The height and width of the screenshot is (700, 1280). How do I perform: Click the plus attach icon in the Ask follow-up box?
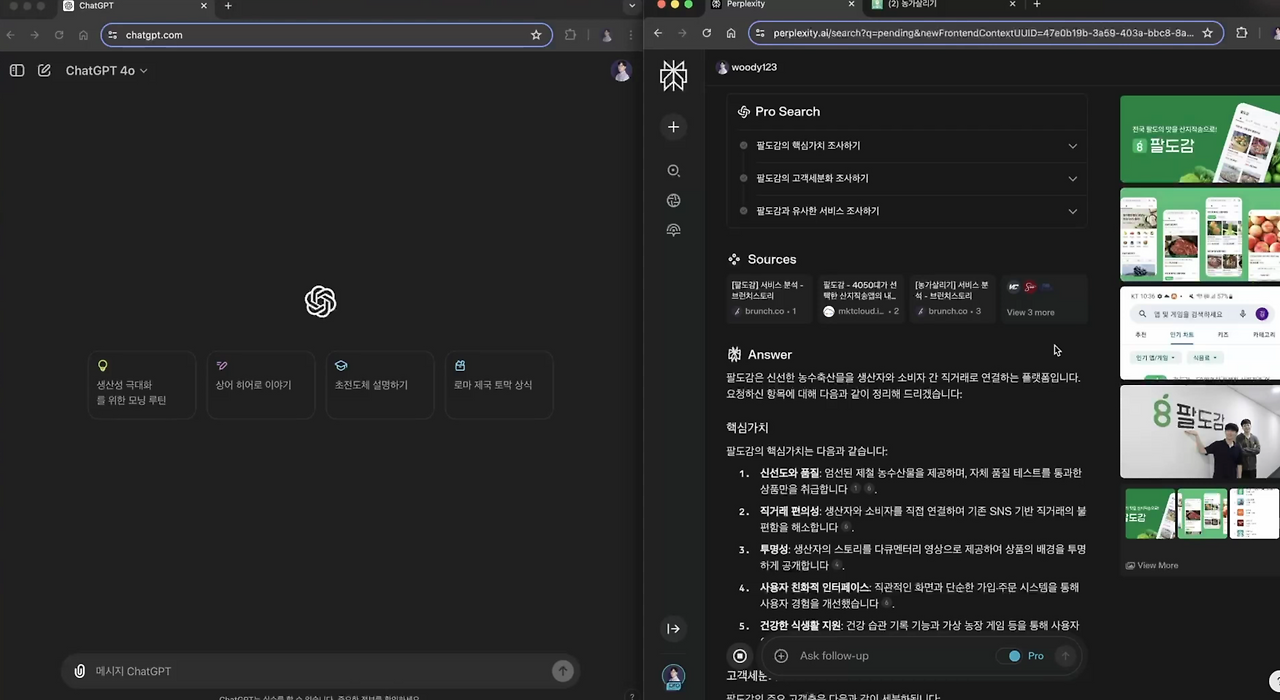(781, 656)
